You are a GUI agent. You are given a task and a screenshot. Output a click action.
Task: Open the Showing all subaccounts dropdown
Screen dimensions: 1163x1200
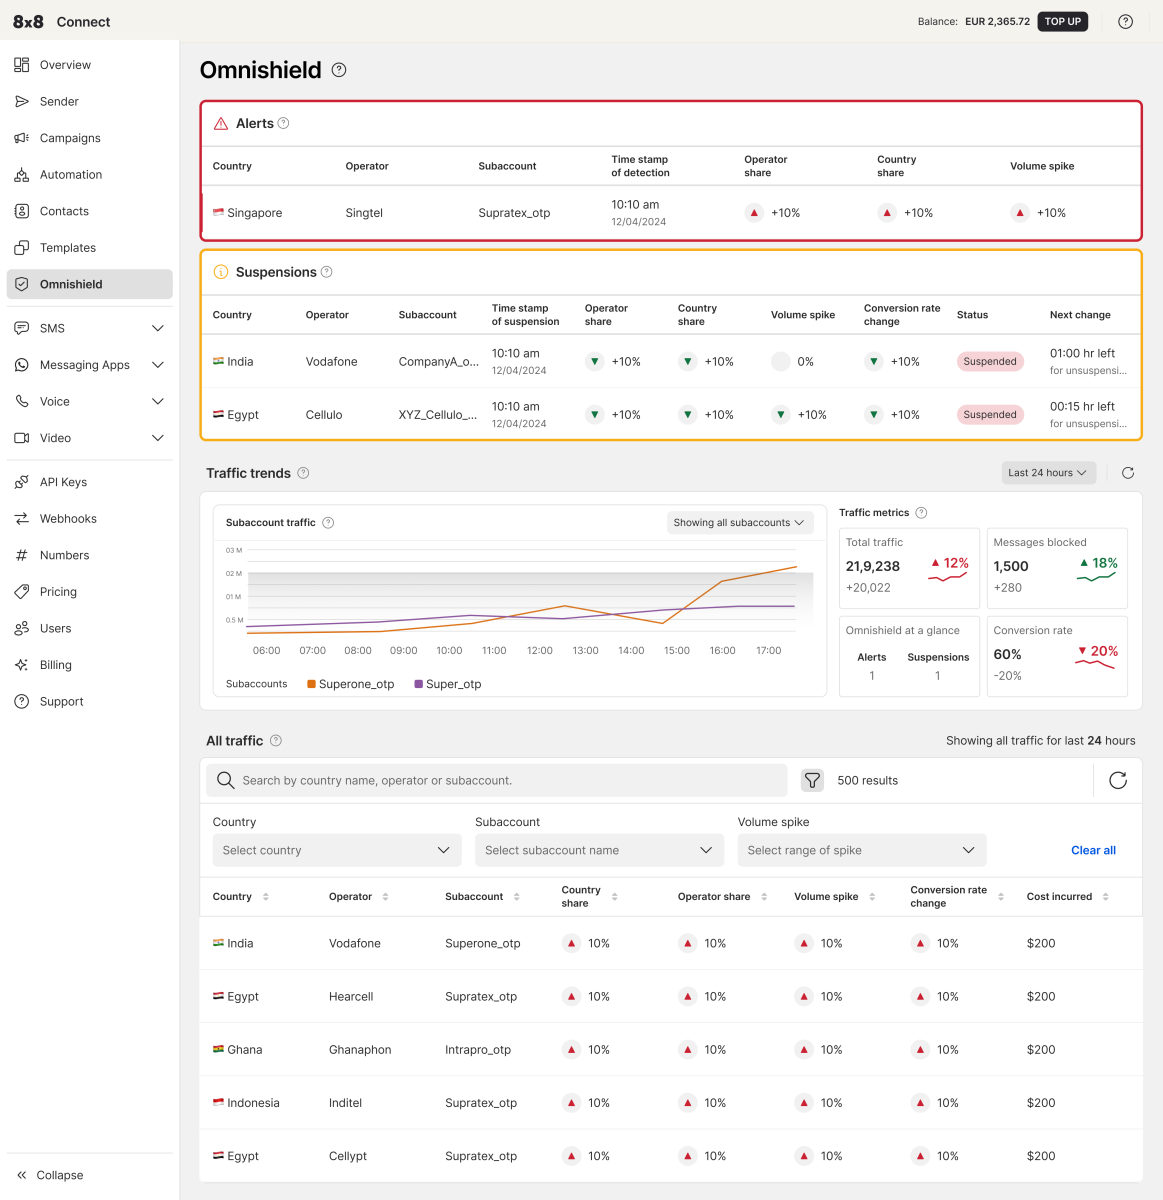739,523
